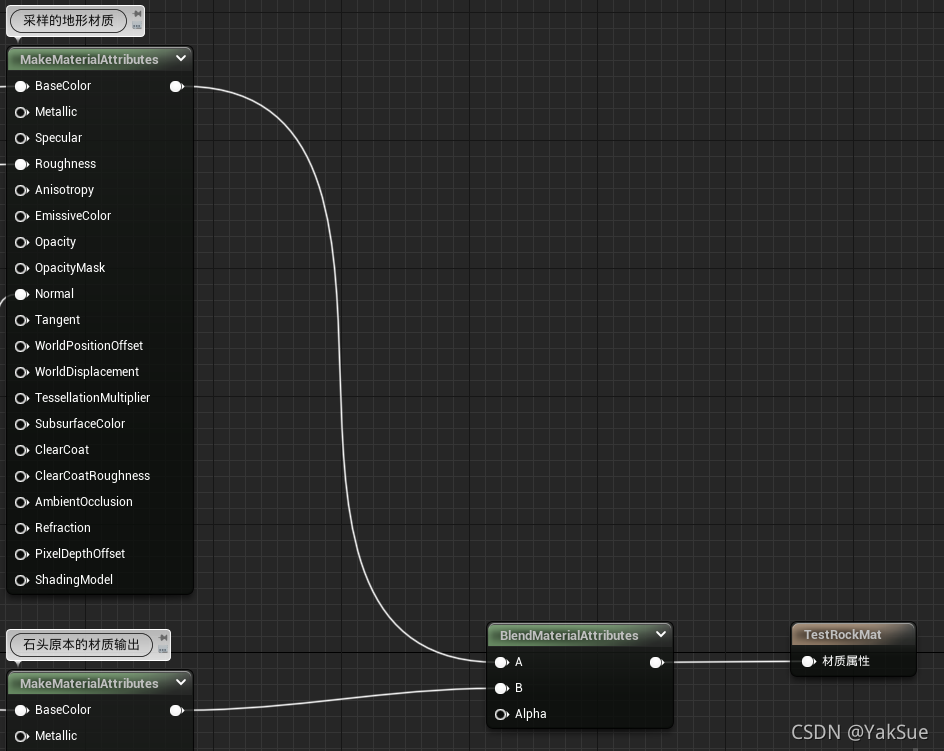This screenshot has height=751, width=944.
Task: Select the 采样的地形材质 comment bubble
Action: click(68, 20)
